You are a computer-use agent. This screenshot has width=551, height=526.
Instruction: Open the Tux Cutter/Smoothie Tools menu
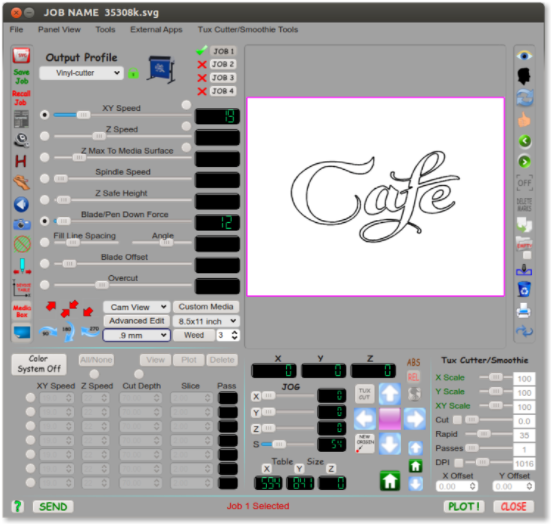click(x=248, y=30)
